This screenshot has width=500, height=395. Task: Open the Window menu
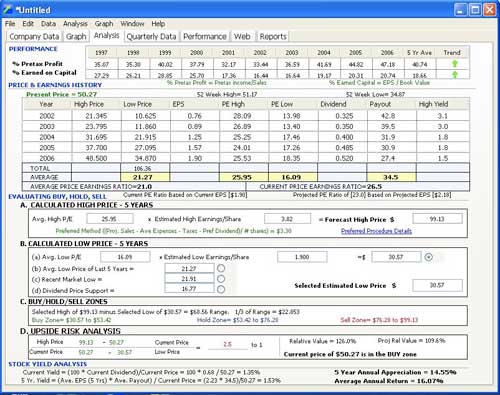click(132, 24)
